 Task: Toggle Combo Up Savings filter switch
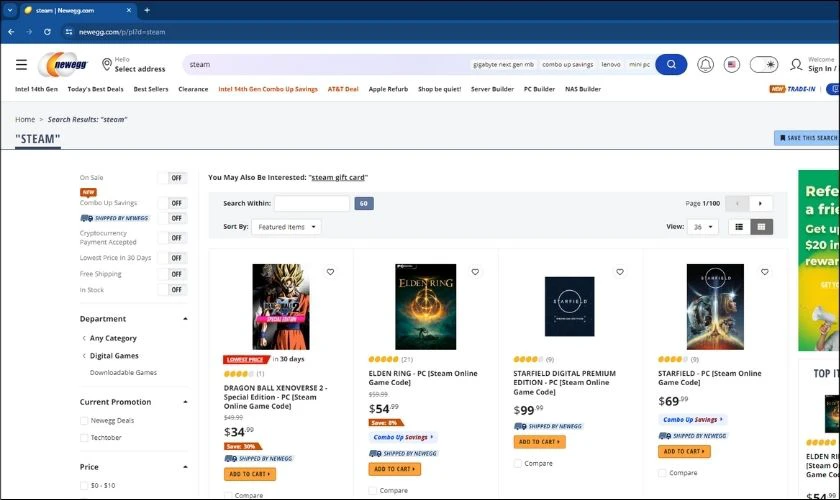(172, 203)
